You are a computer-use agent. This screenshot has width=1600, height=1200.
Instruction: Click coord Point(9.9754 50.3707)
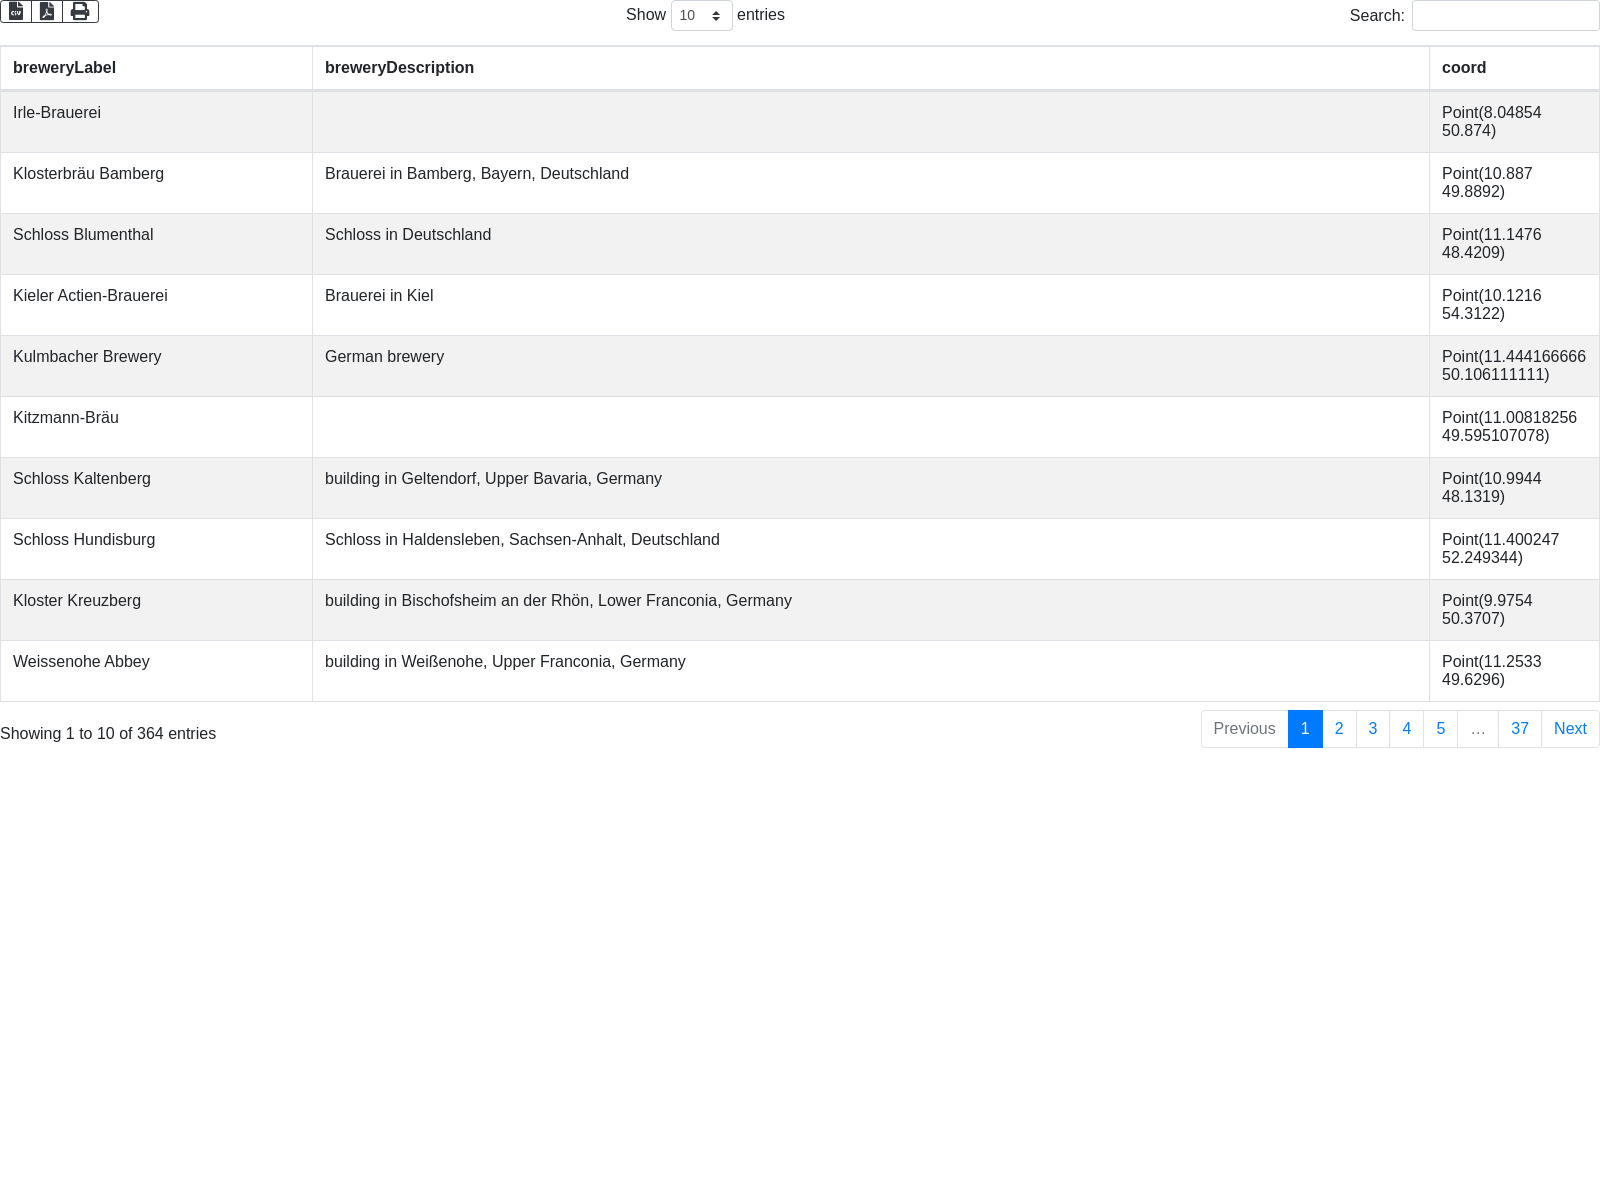click(1487, 610)
